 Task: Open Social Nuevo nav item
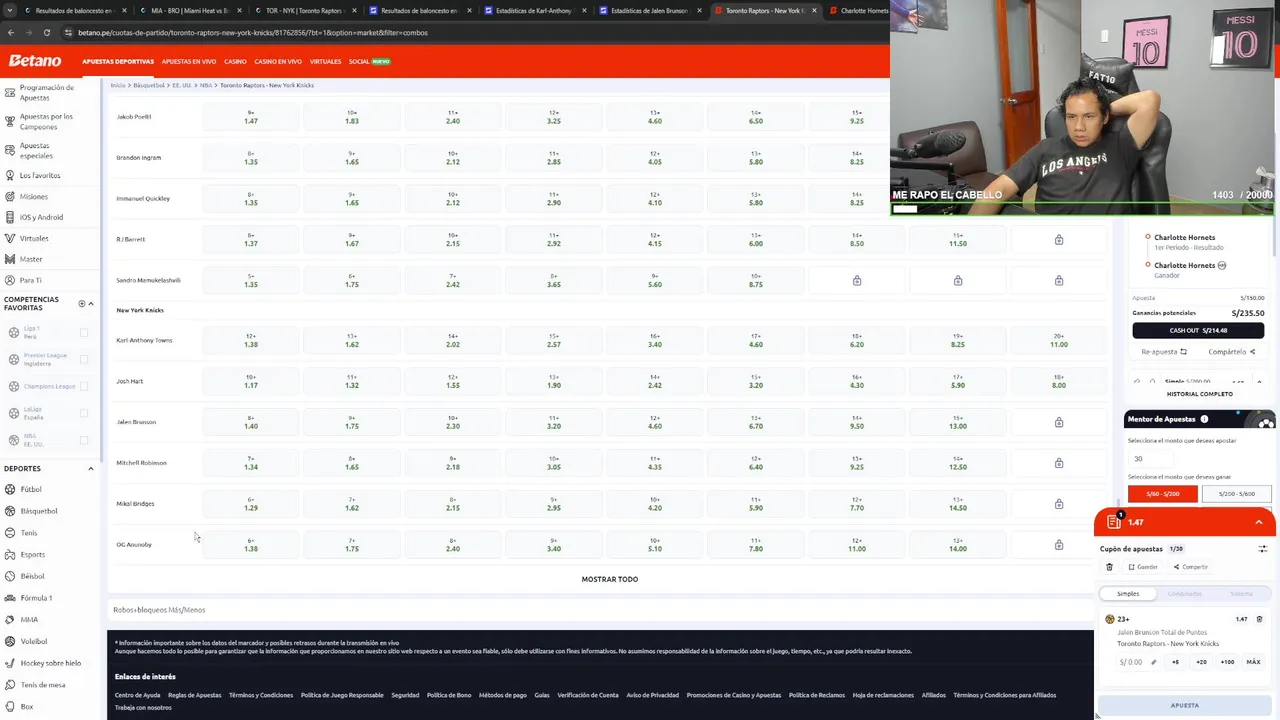[369, 61]
